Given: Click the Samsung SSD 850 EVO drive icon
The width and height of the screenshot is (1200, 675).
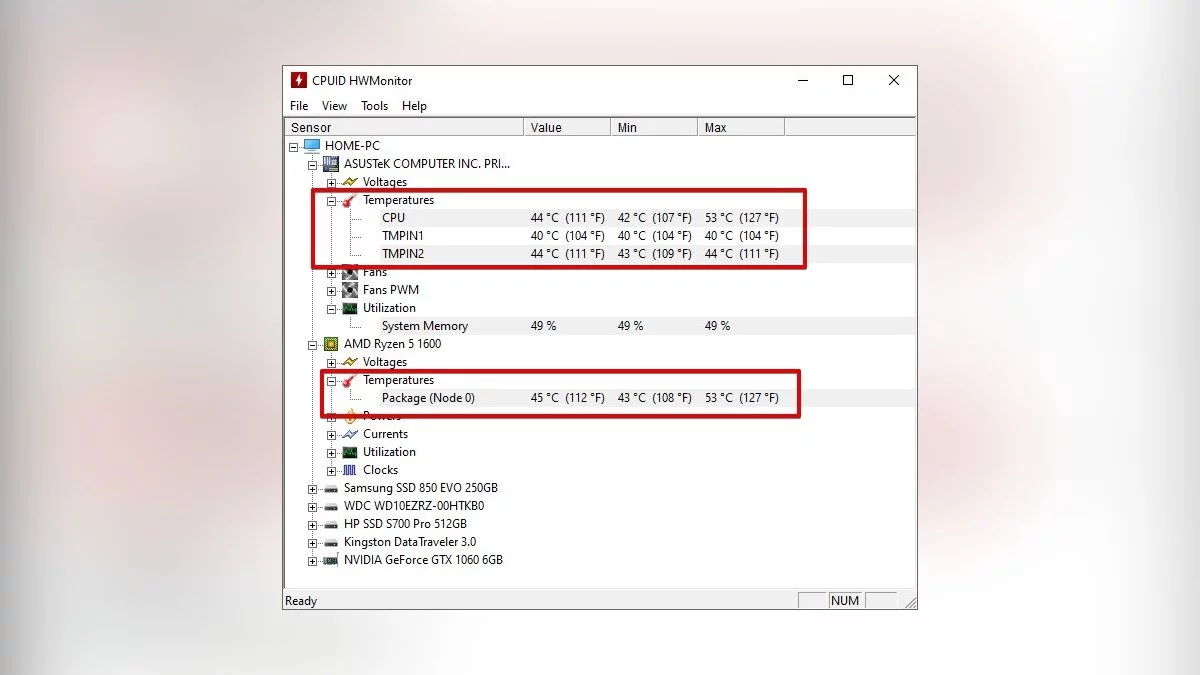Looking at the screenshot, I should tap(331, 488).
